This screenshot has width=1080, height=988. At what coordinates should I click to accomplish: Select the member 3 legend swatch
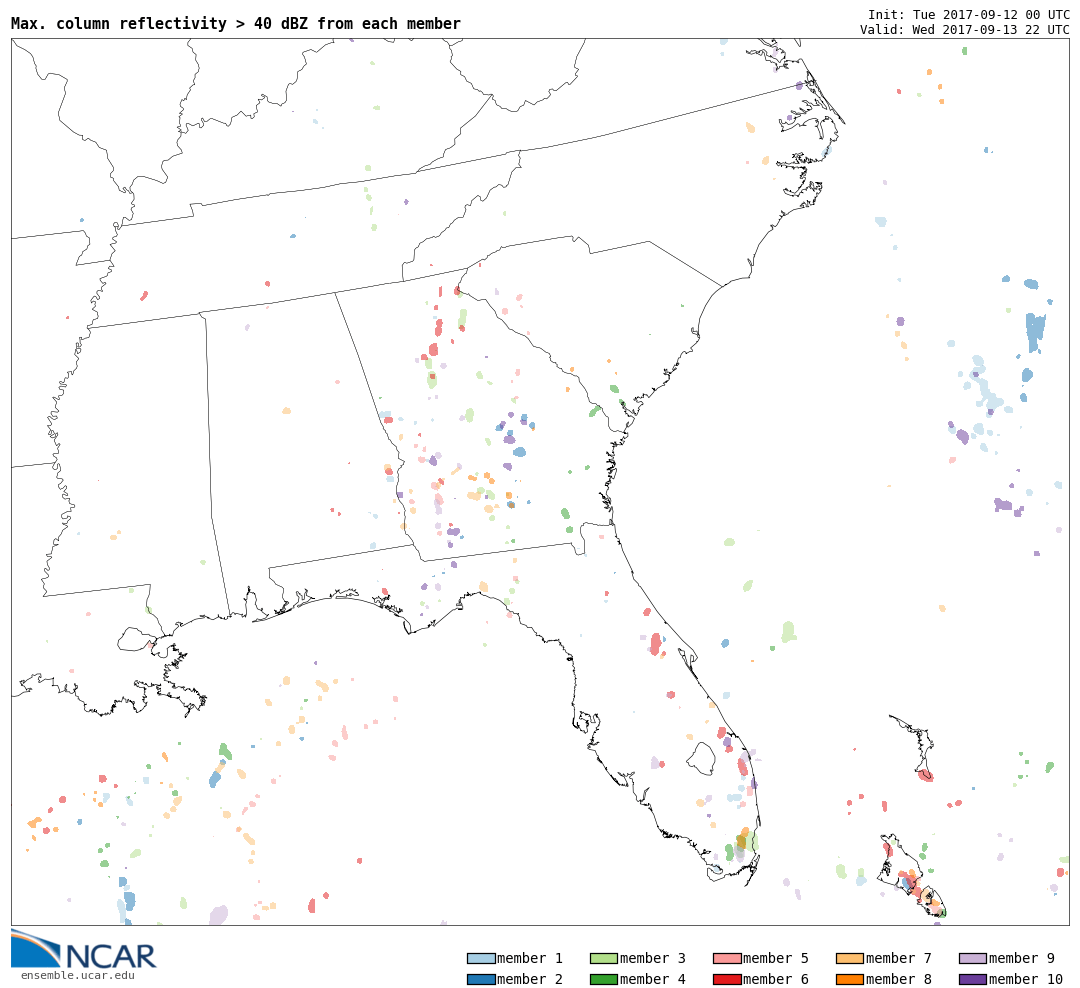[x=604, y=958]
